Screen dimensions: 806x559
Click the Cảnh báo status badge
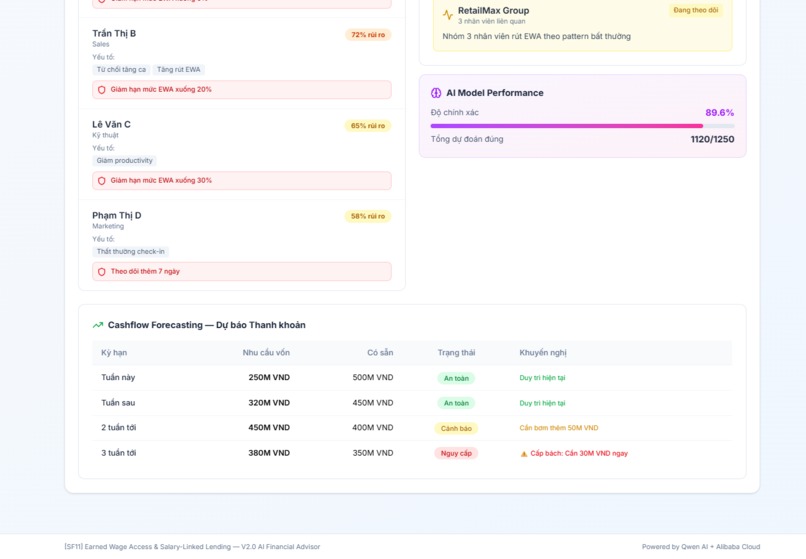click(x=456, y=428)
